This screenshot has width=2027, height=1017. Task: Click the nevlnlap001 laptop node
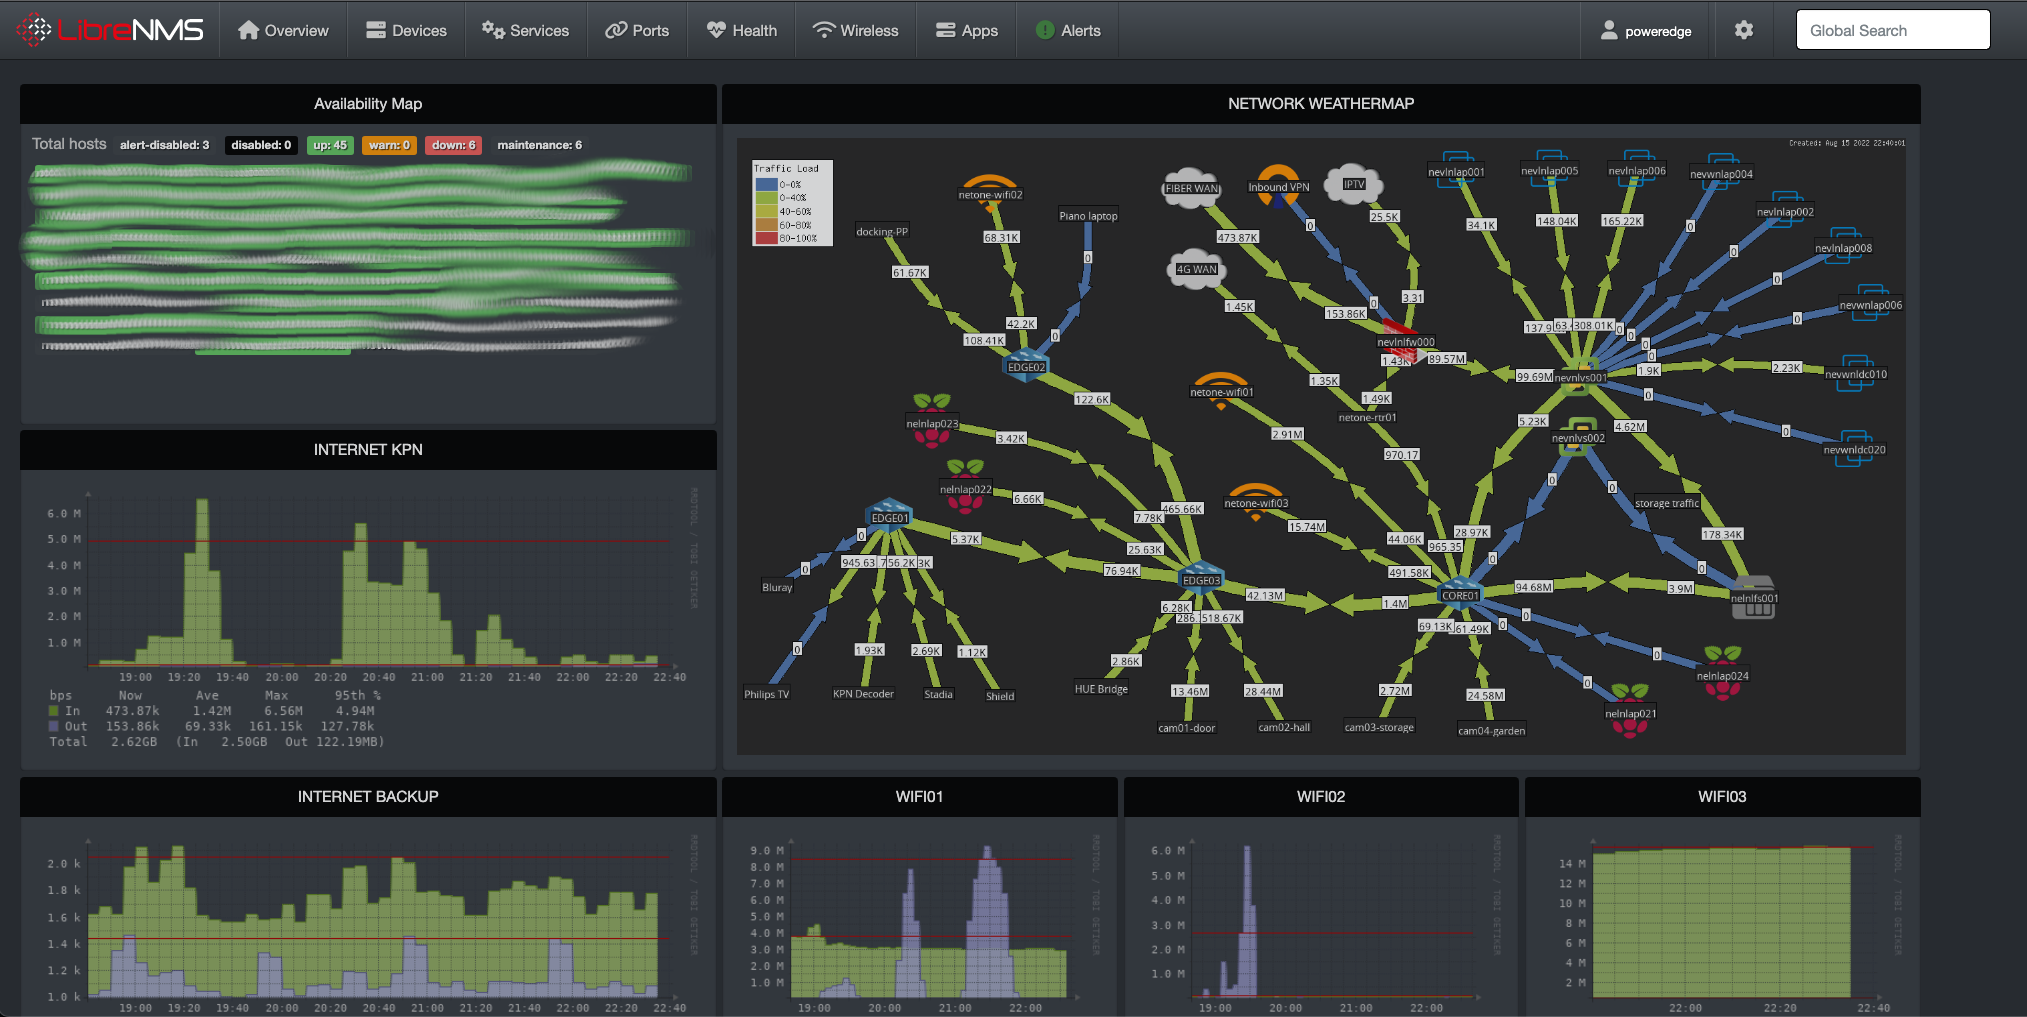[1456, 168]
